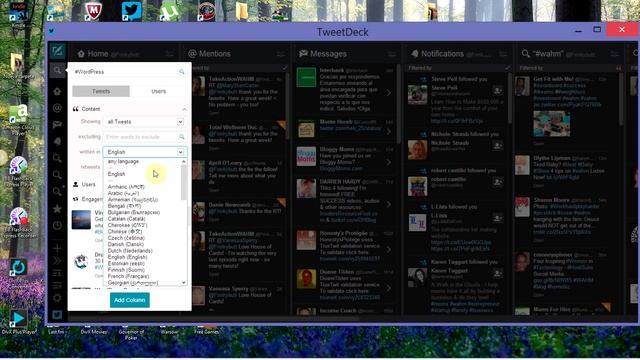Click magnifier icon in excluding field
This screenshot has height=360, width=640.
point(182,137)
